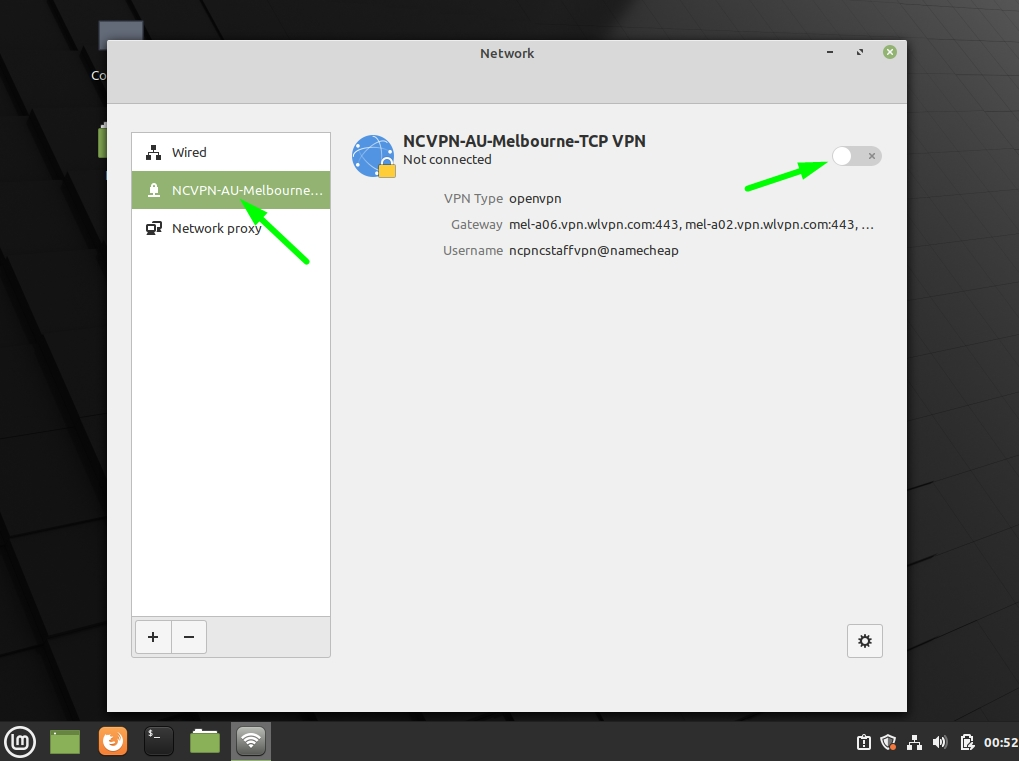Open the Linux Mint menu

[19, 741]
